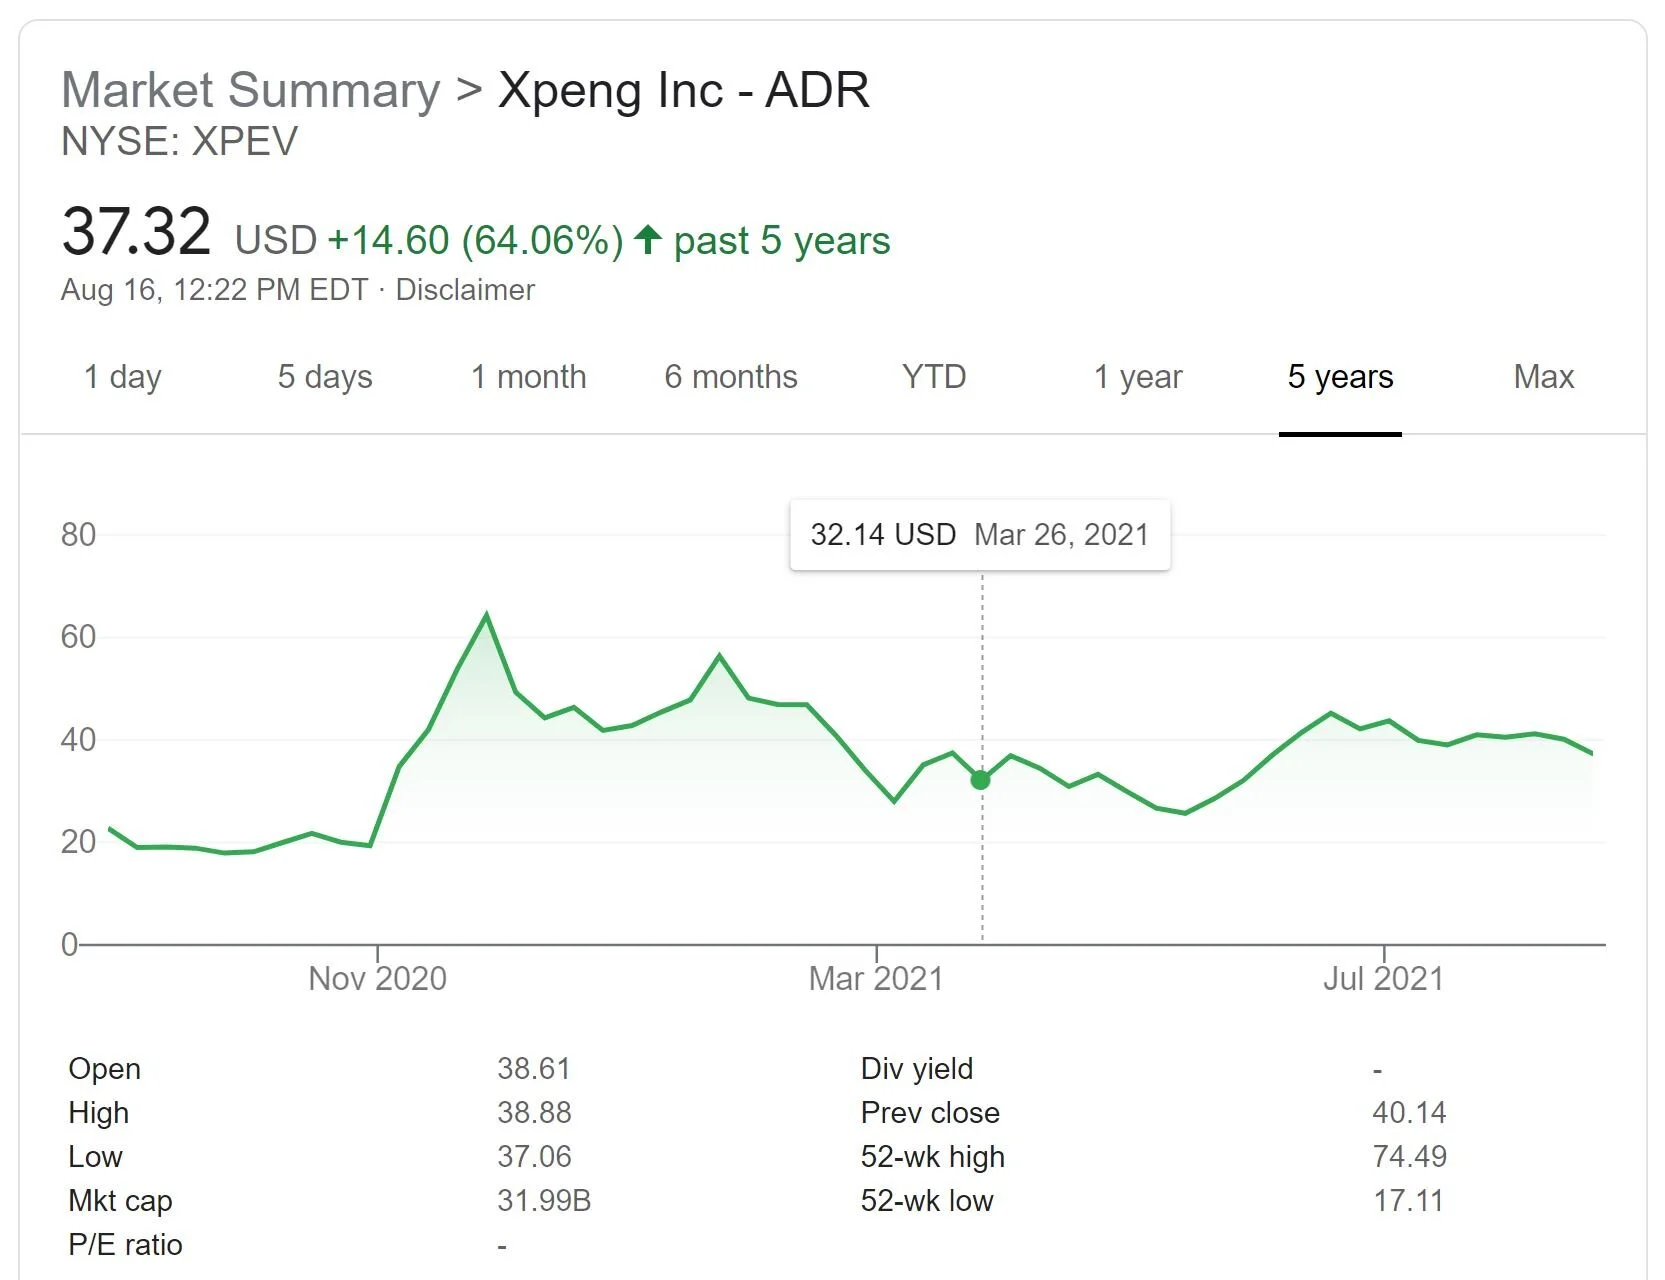Click the Mar 2021 axis label

coord(876,978)
